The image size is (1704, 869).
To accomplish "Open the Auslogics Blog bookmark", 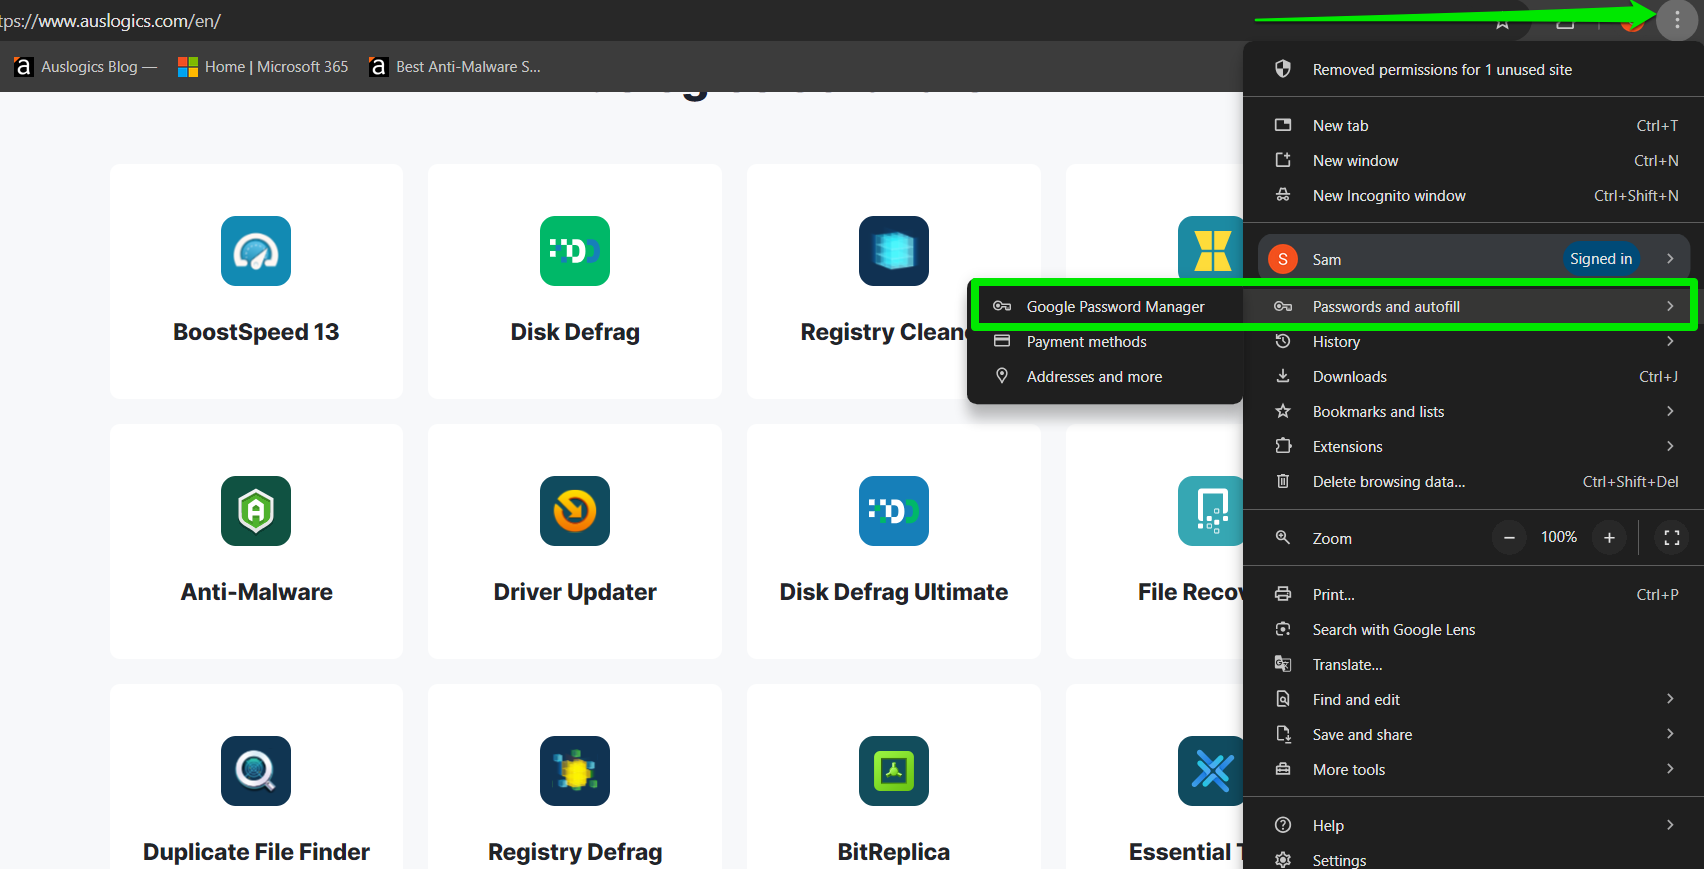I will coord(85,67).
